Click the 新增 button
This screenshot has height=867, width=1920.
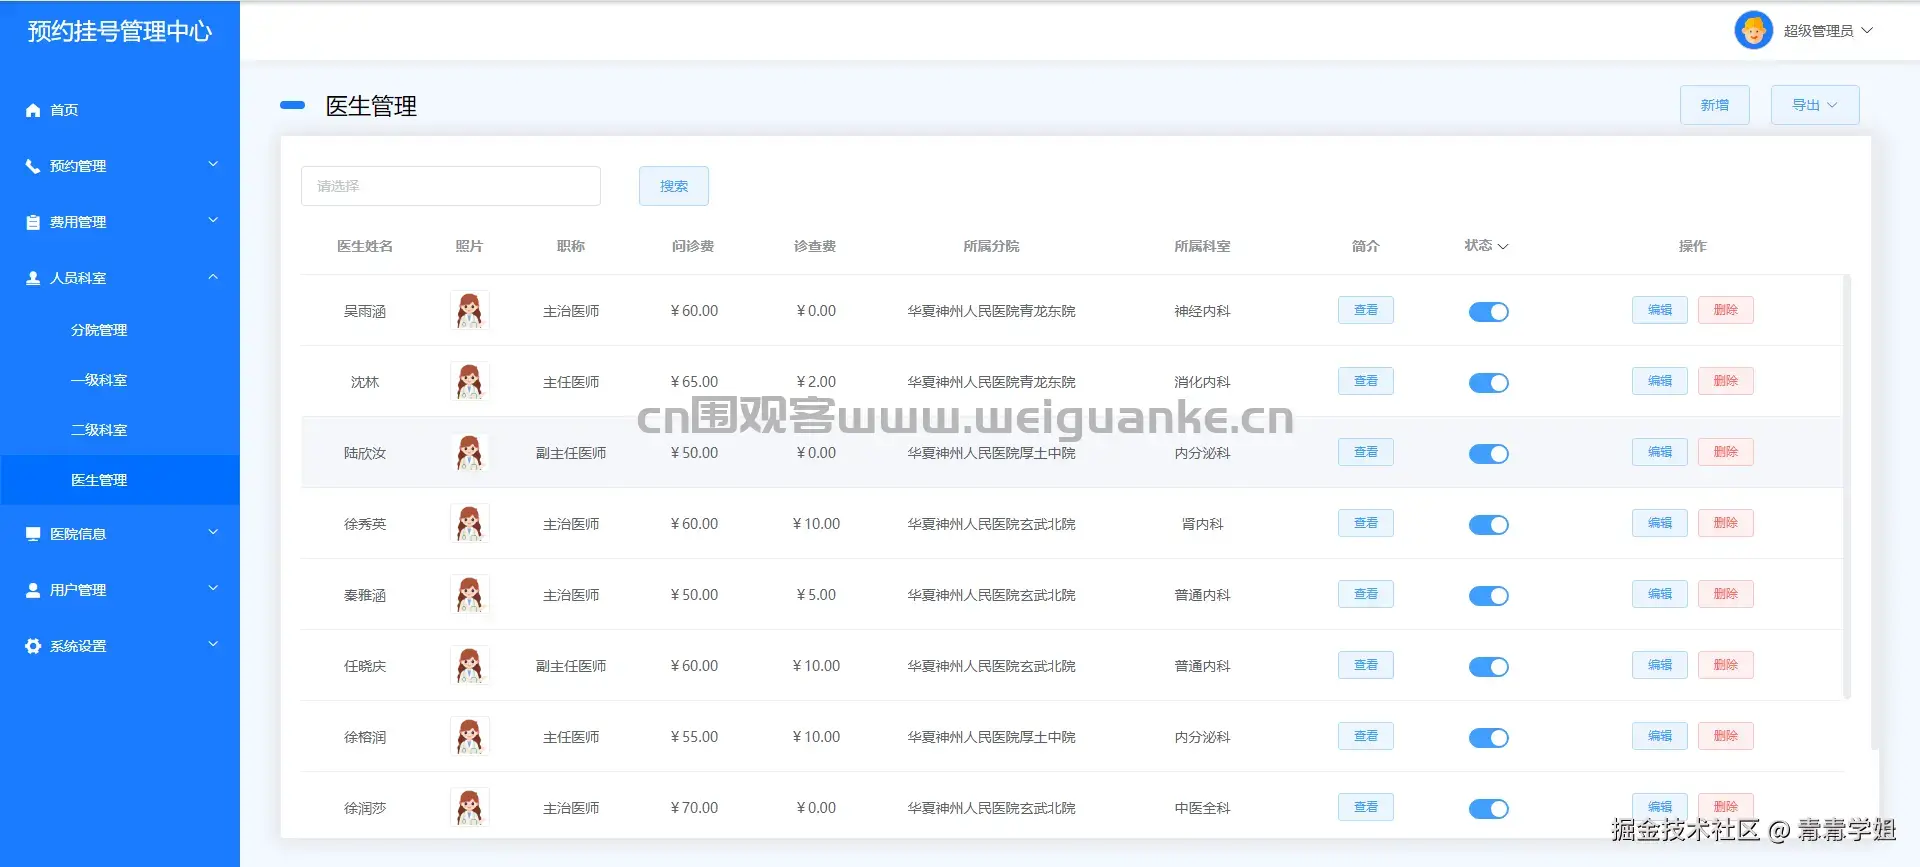(x=1715, y=105)
